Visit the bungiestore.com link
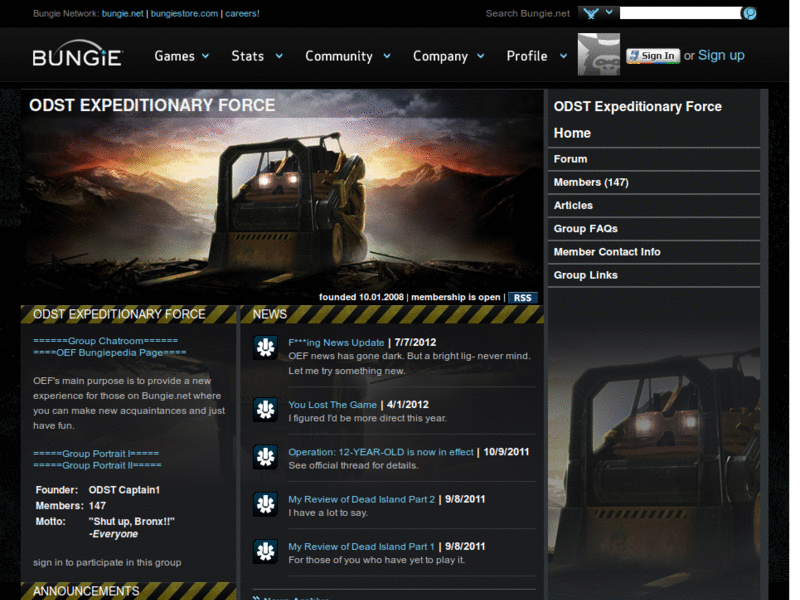Image resolution: width=800 pixels, height=600 pixels. (x=184, y=14)
